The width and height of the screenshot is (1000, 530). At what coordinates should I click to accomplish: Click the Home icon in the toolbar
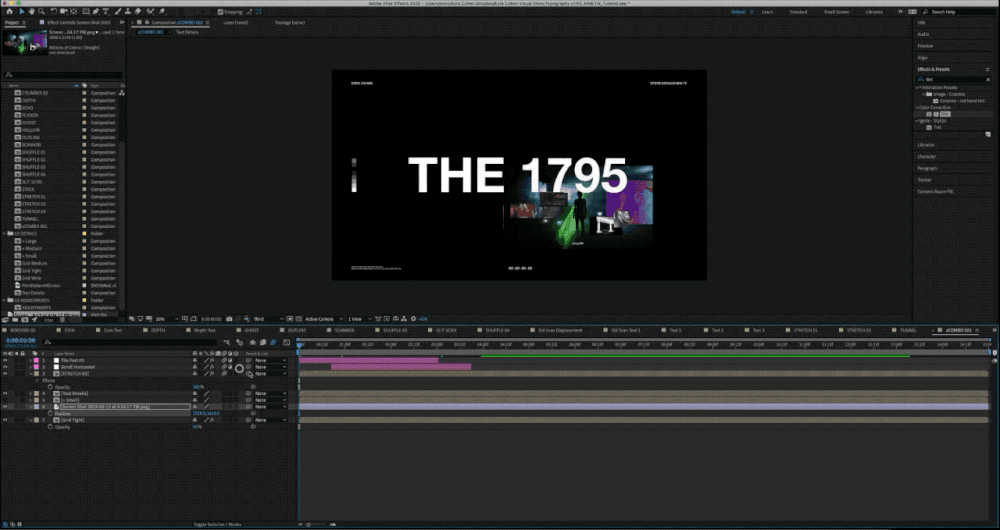[x=7, y=11]
